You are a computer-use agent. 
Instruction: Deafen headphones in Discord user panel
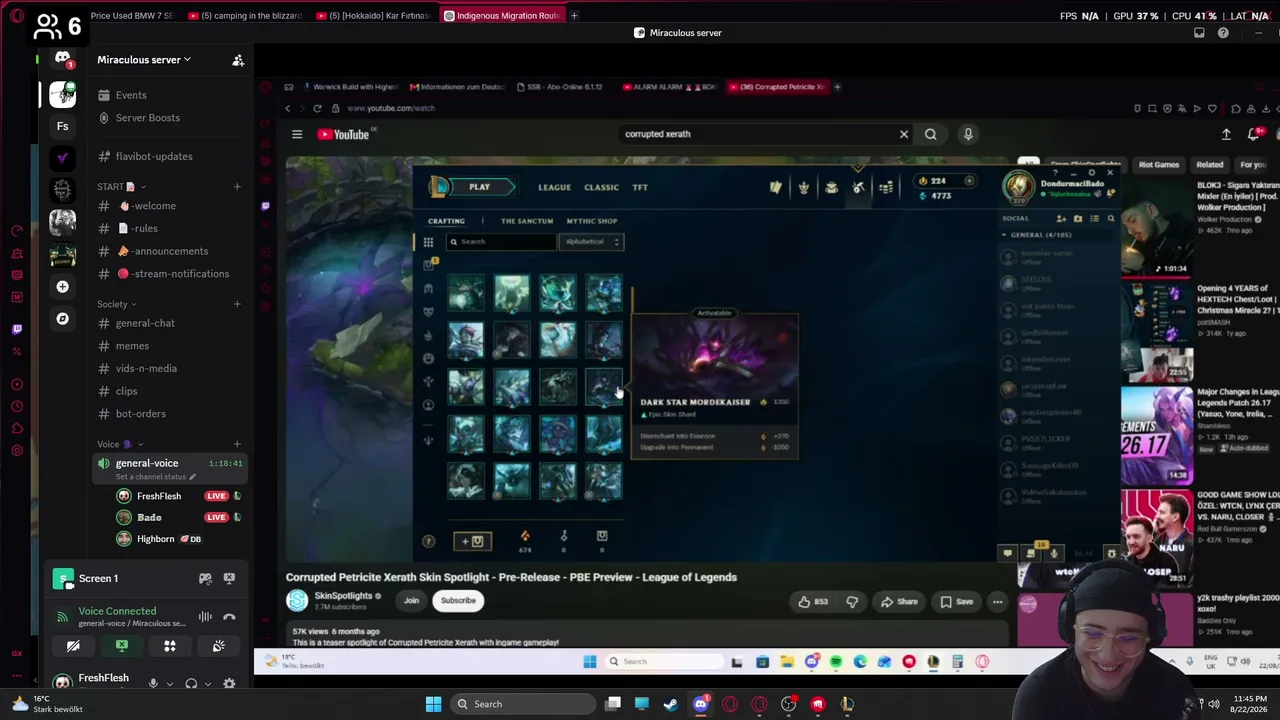pyautogui.click(x=191, y=683)
